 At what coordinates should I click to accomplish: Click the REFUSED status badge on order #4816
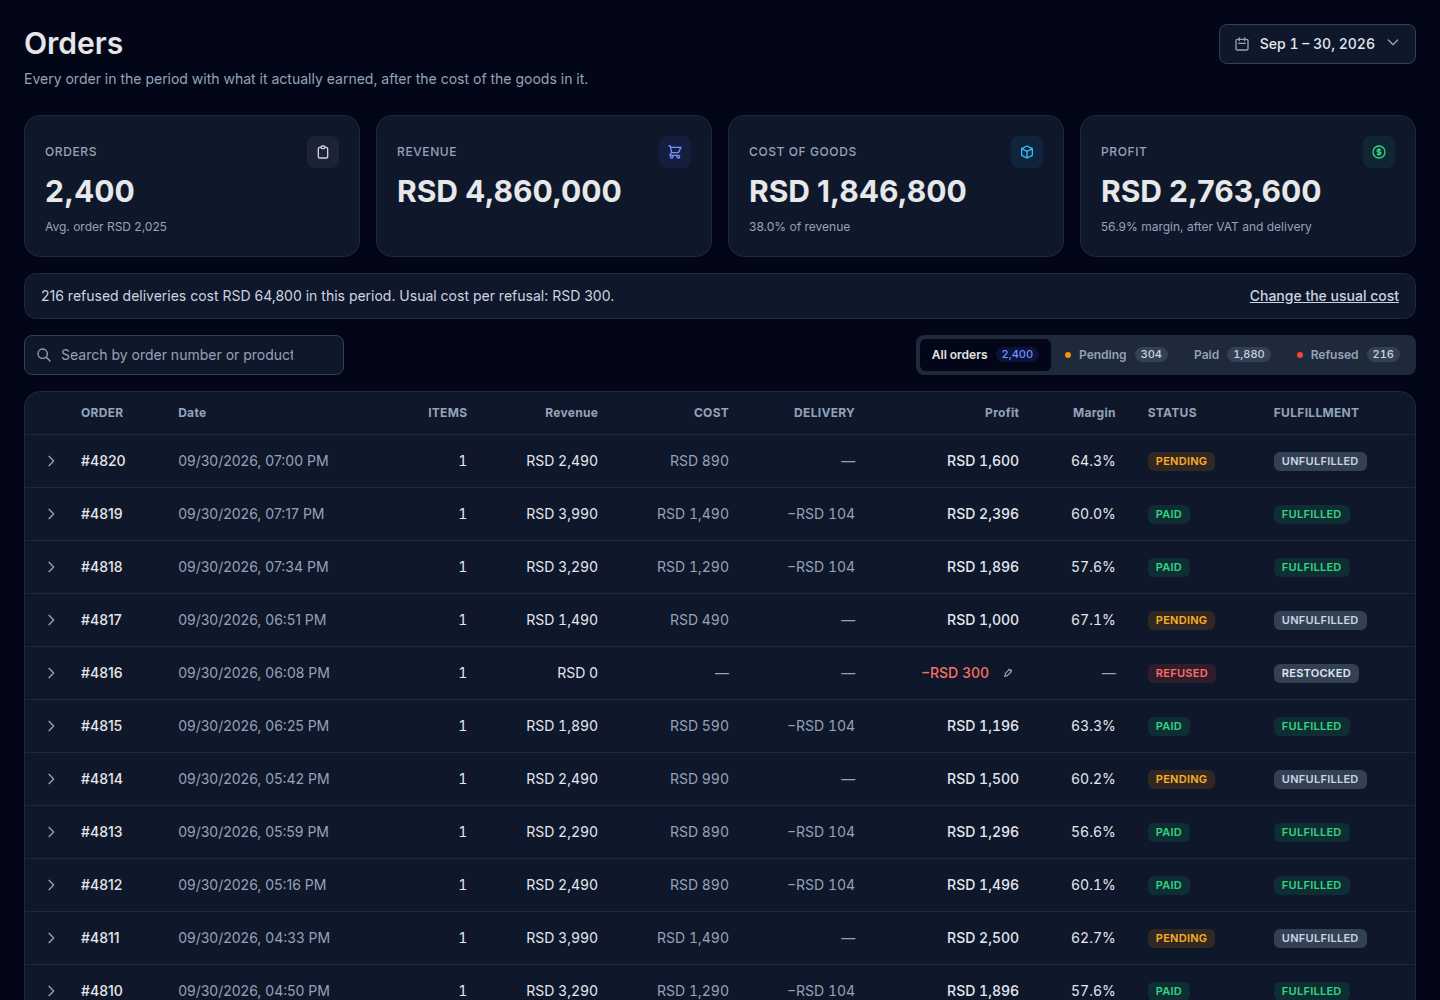pos(1182,673)
